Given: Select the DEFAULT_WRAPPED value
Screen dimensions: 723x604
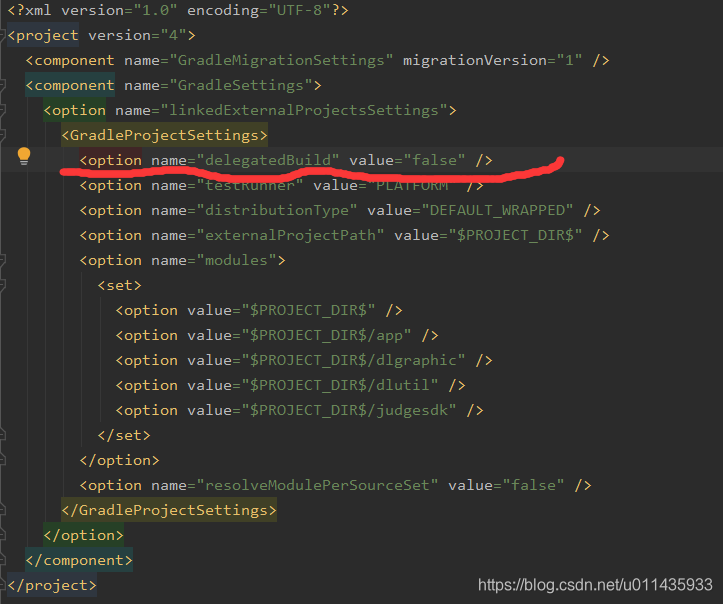Looking at the screenshot, I should pos(497,210).
